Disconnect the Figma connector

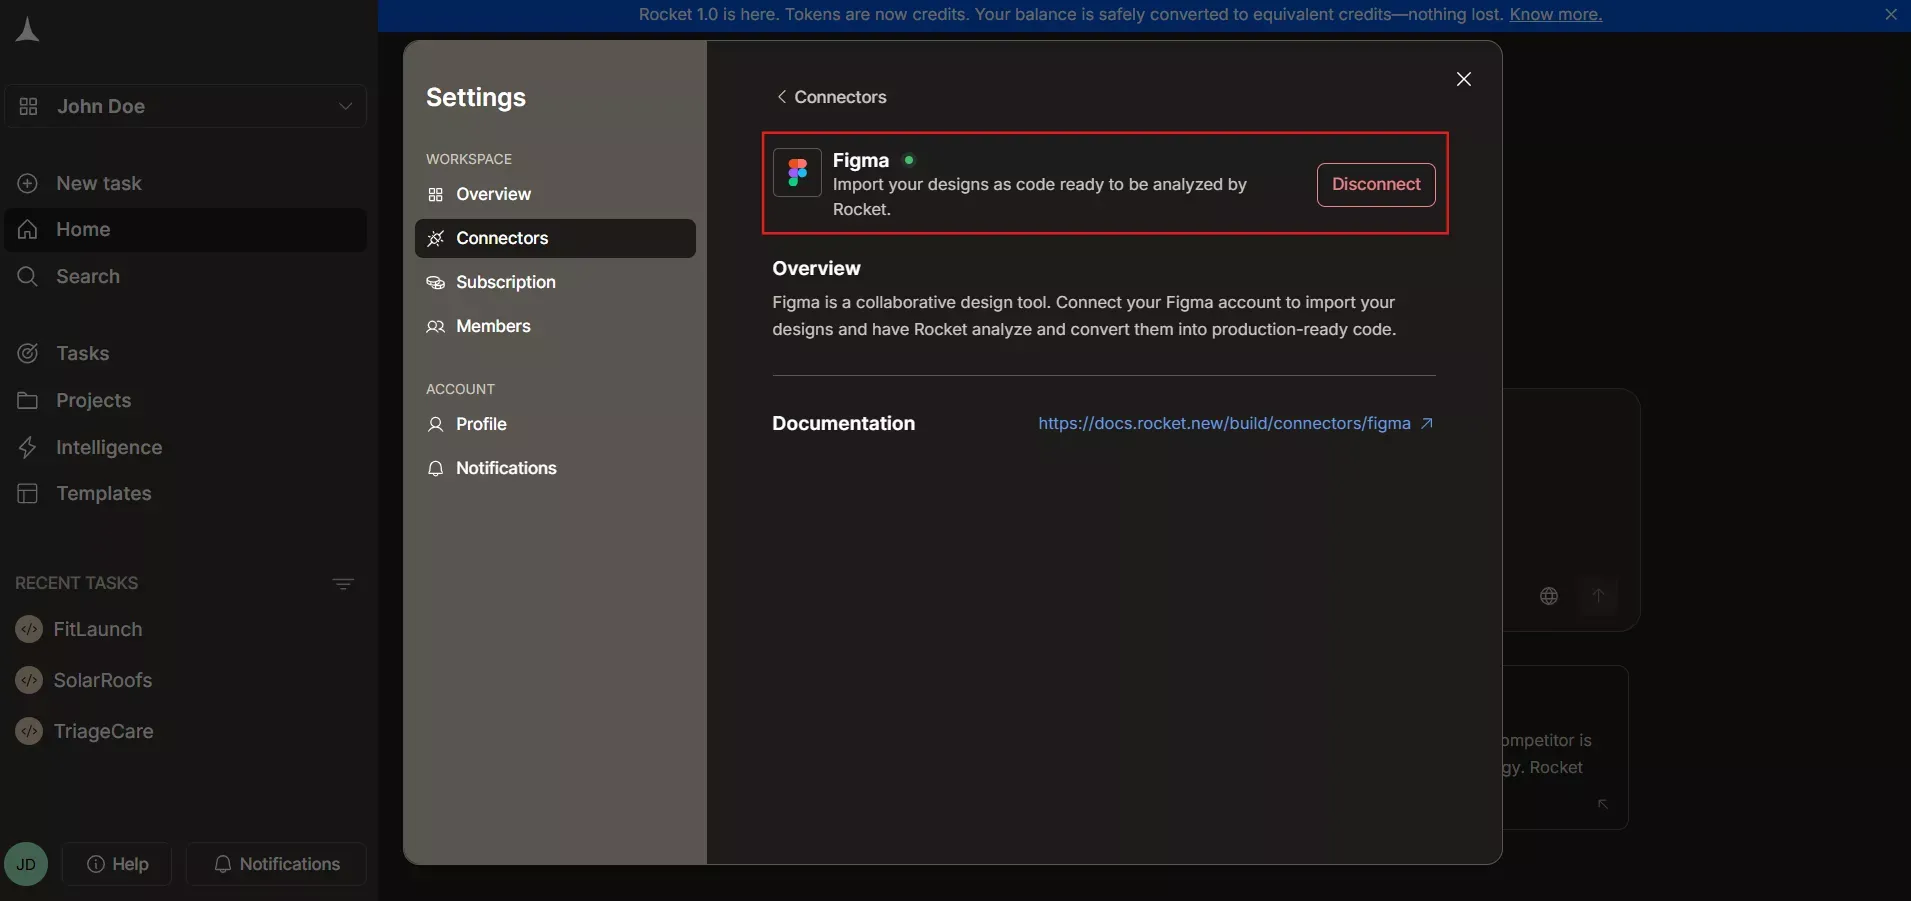pyautogui.click(x=1376, y=185)
